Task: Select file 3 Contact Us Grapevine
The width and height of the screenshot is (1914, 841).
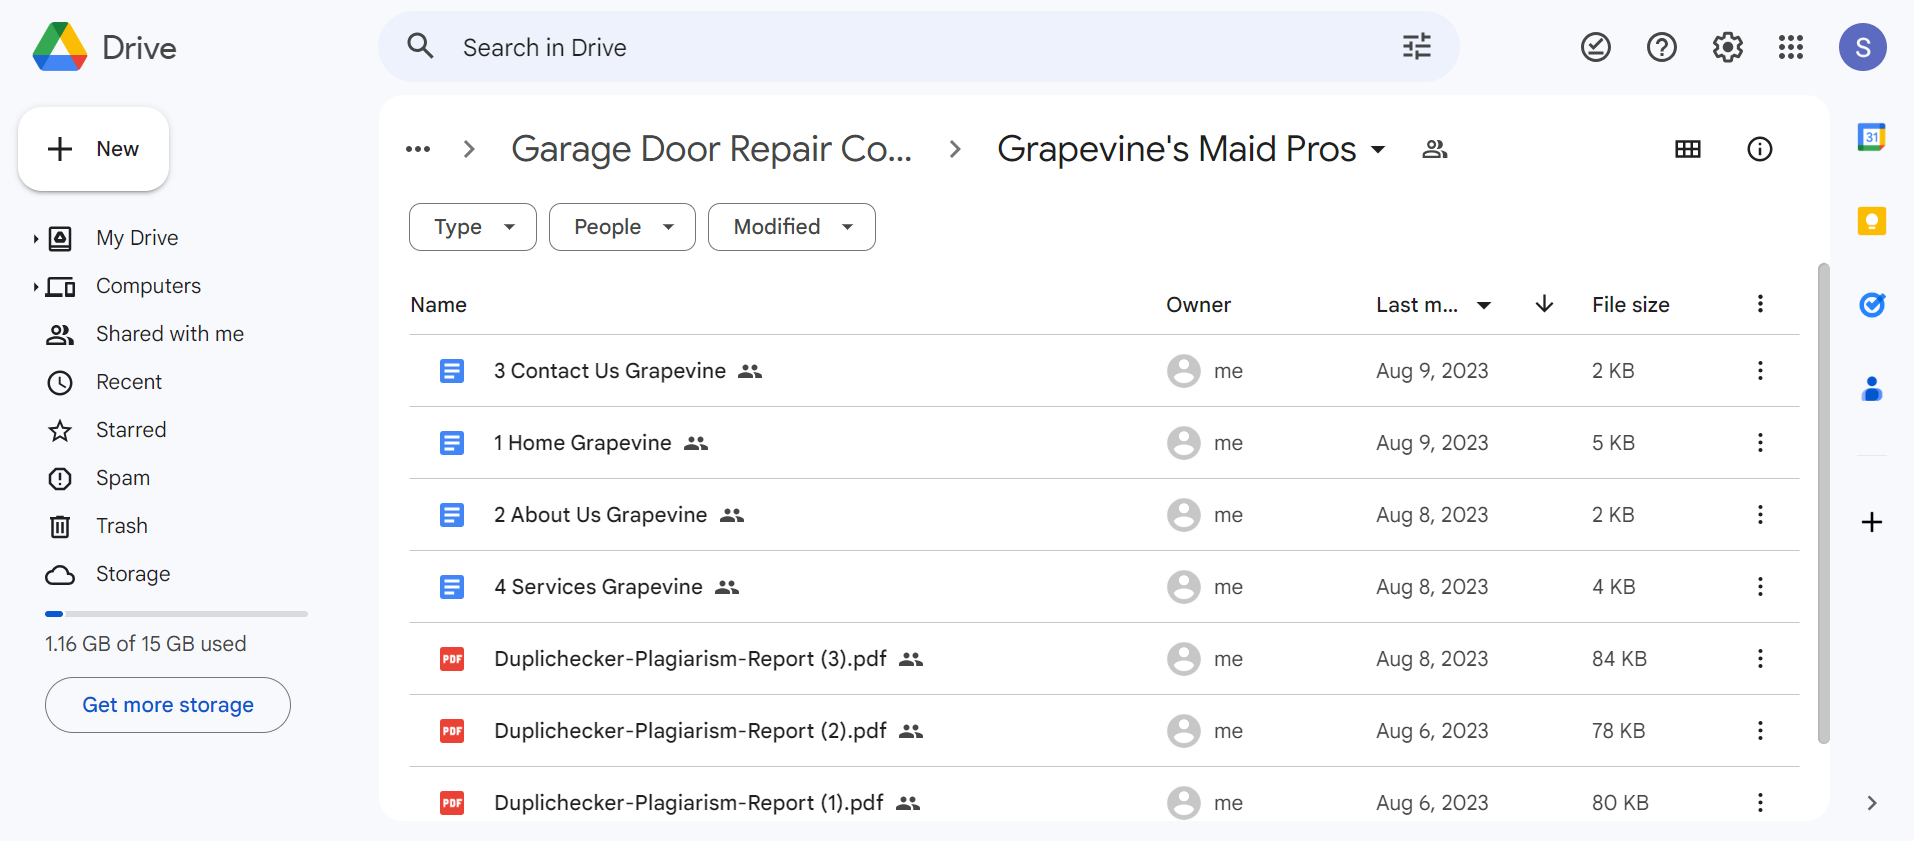Action: tap(1104, 371)
